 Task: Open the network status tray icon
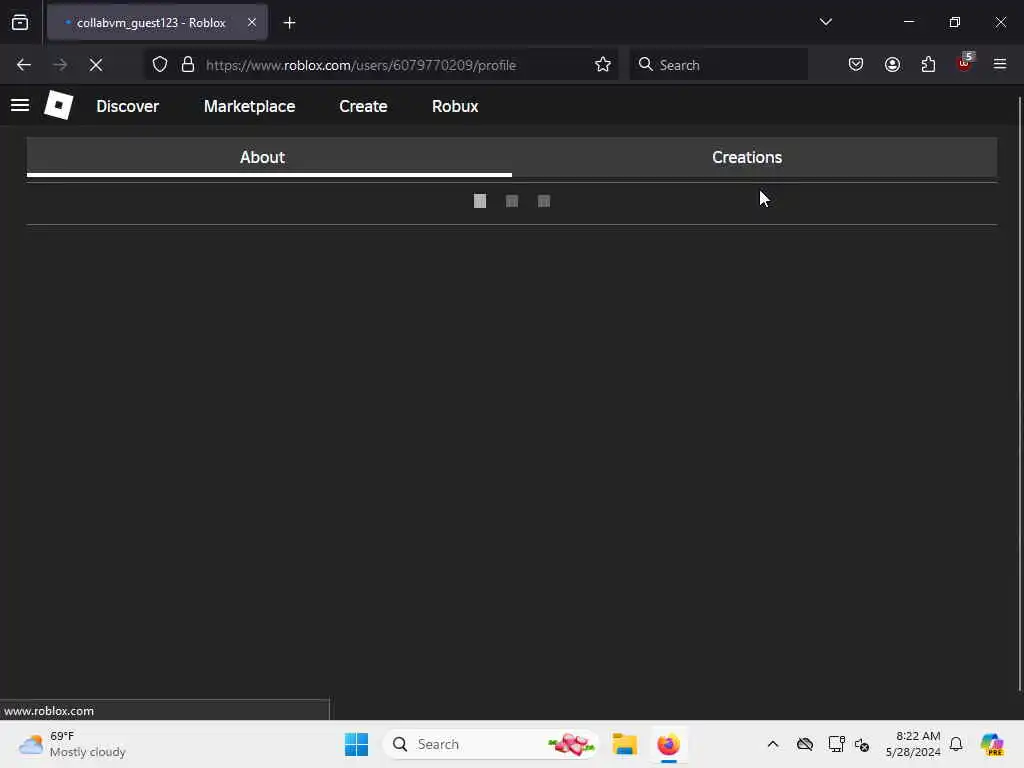click(x=836, y=744)
